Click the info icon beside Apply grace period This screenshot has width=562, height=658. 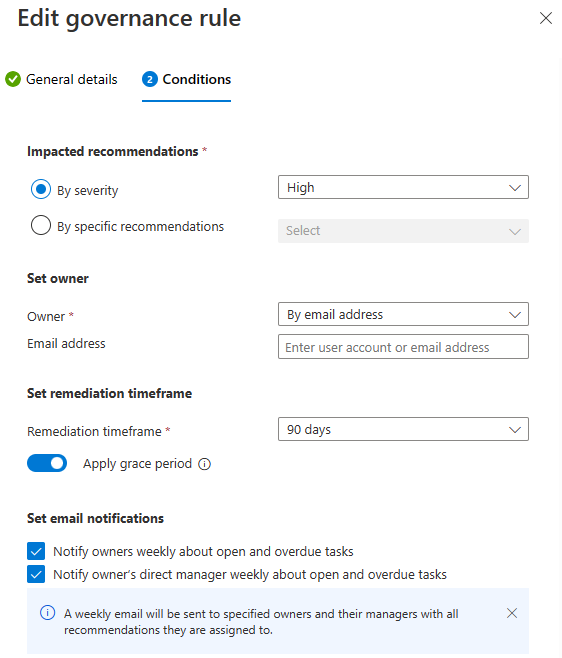point(204,464)
